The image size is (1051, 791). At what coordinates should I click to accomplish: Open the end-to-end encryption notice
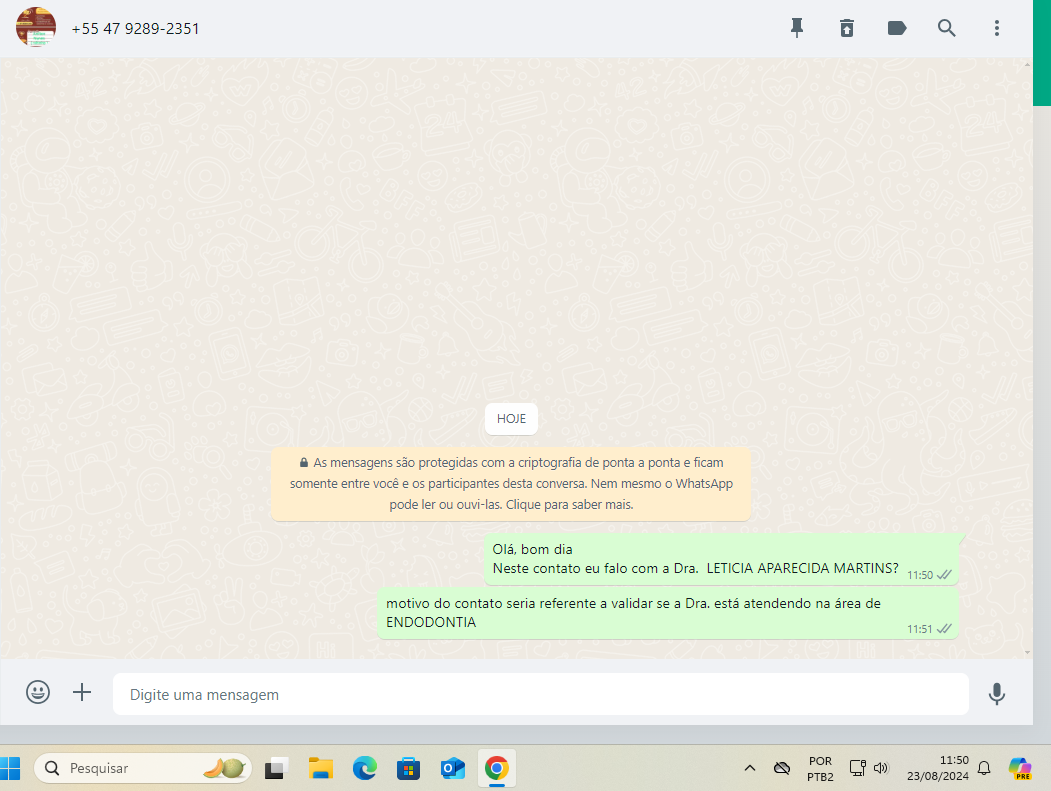point(511,483)
